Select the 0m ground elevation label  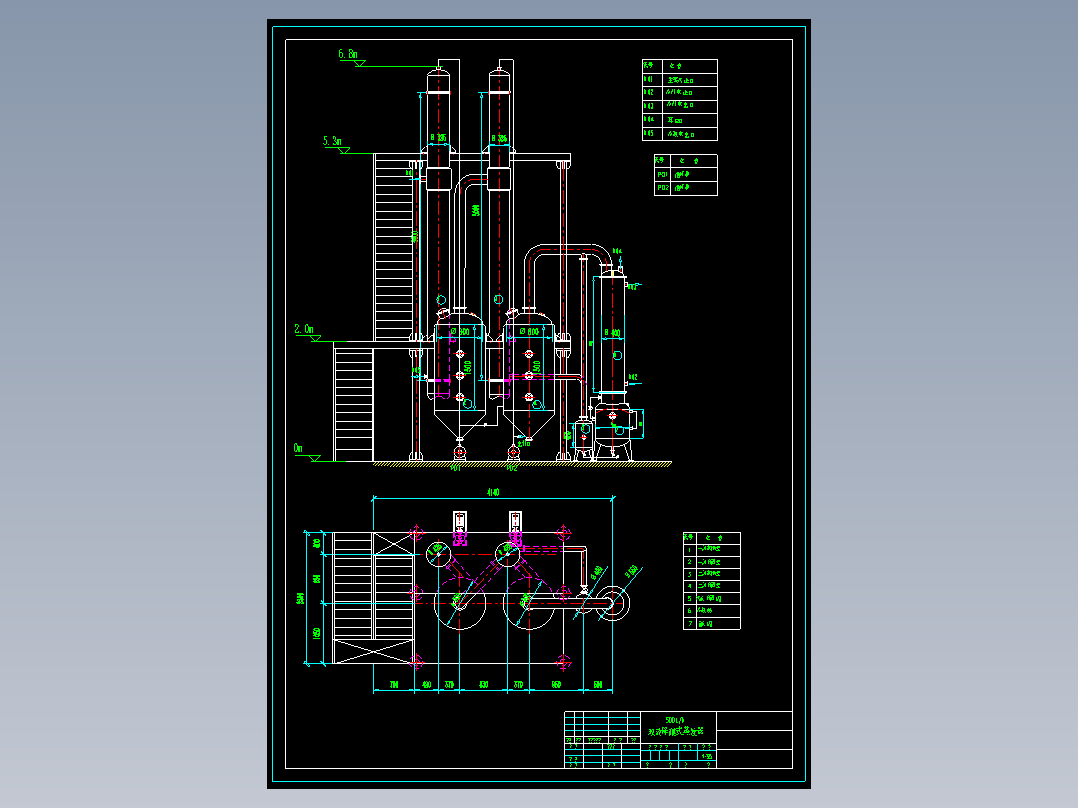click(298, 448)
